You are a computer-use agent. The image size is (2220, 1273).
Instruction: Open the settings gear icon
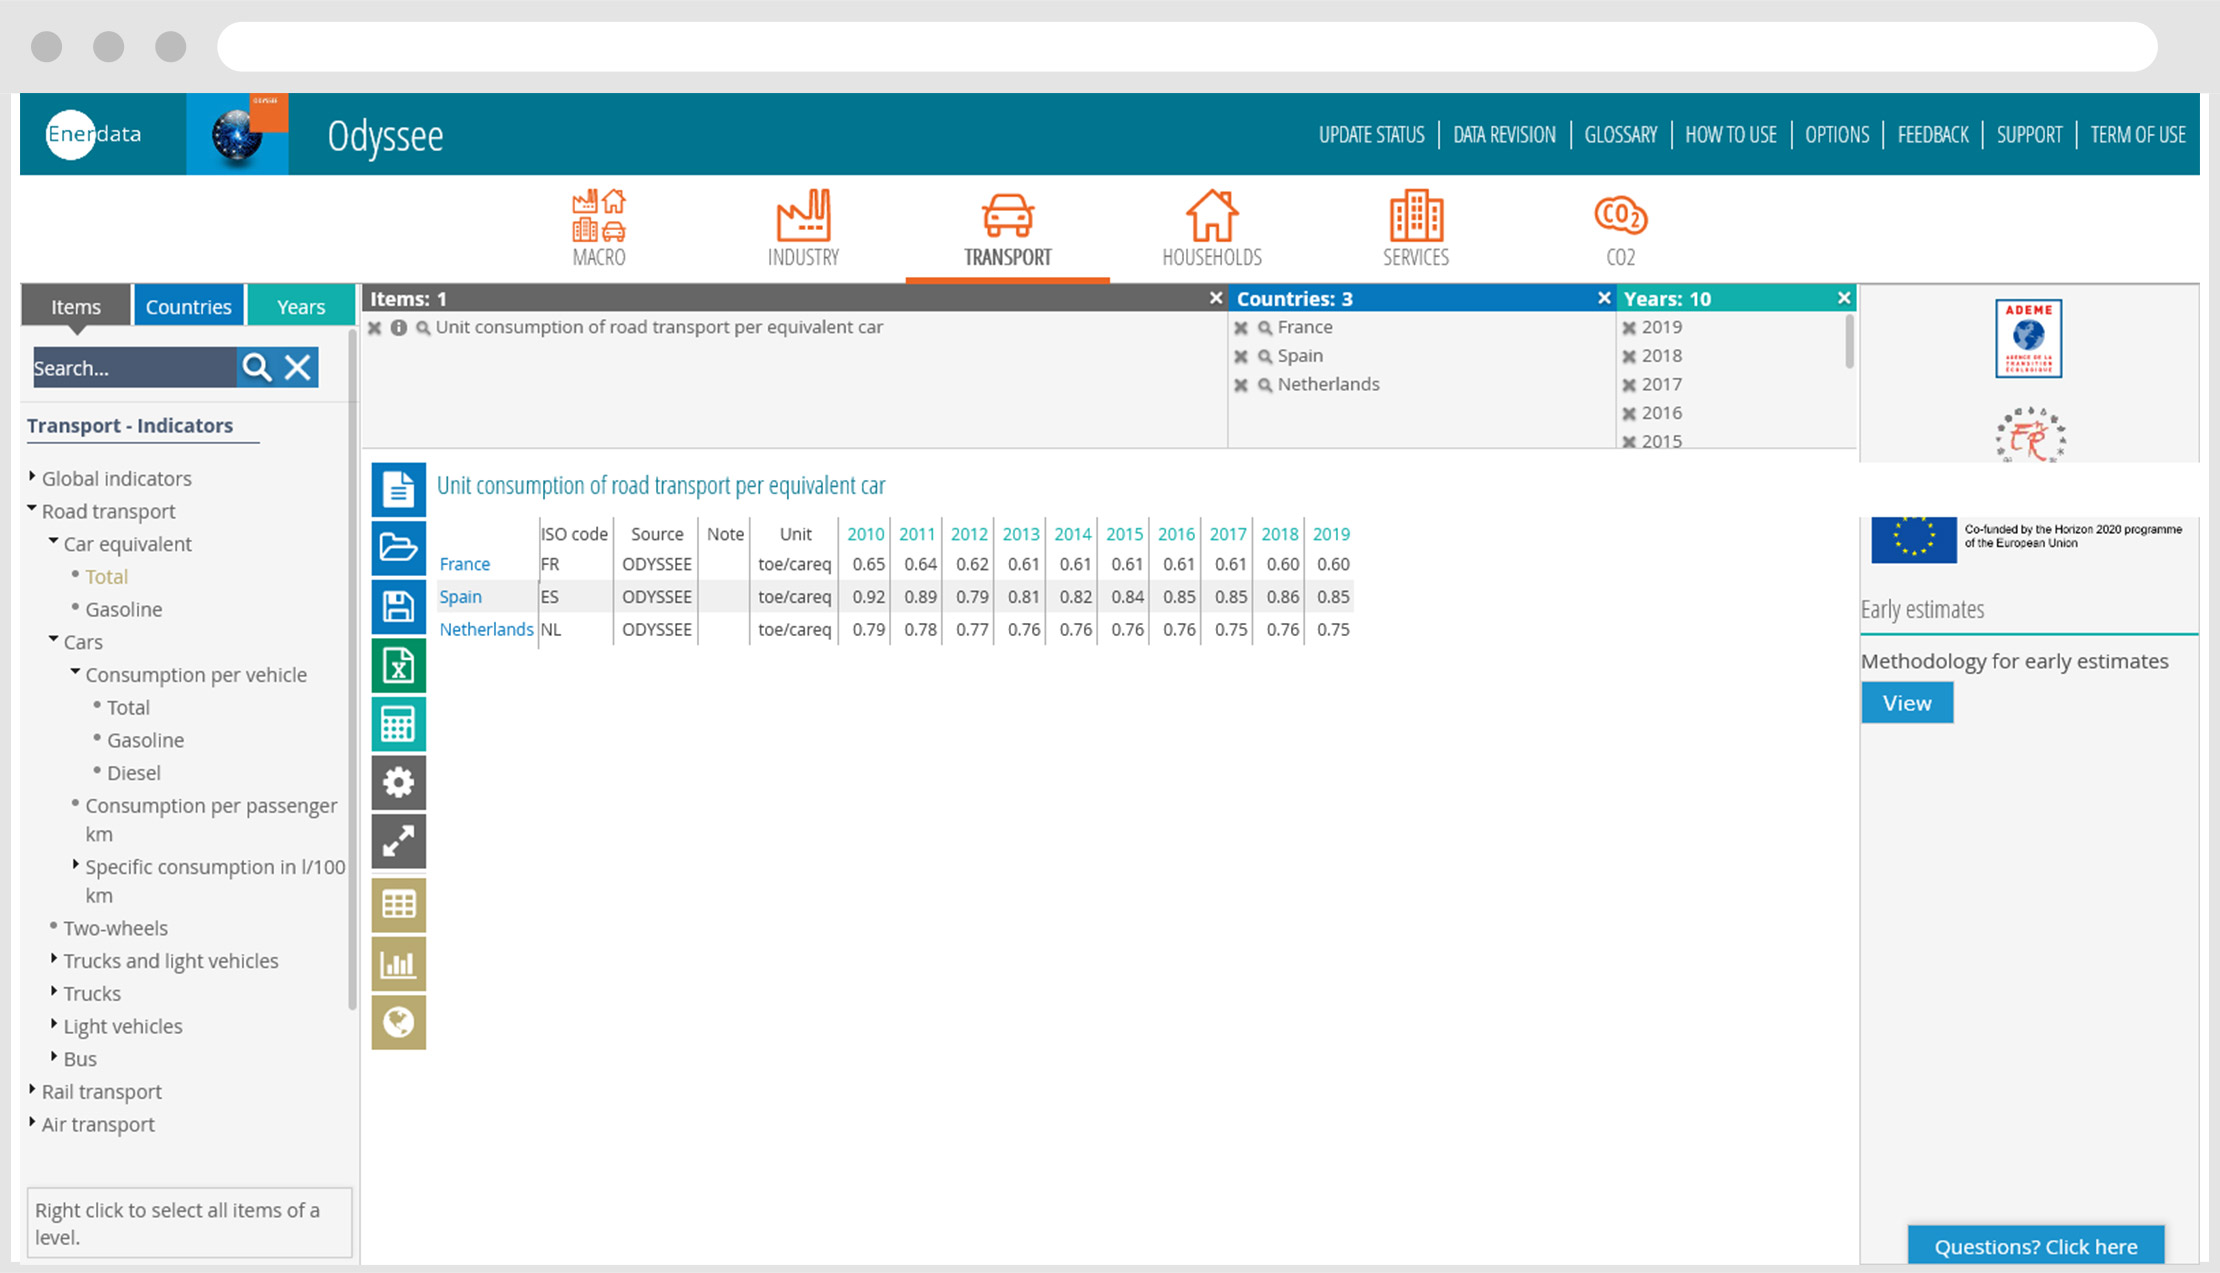[398, 782]
